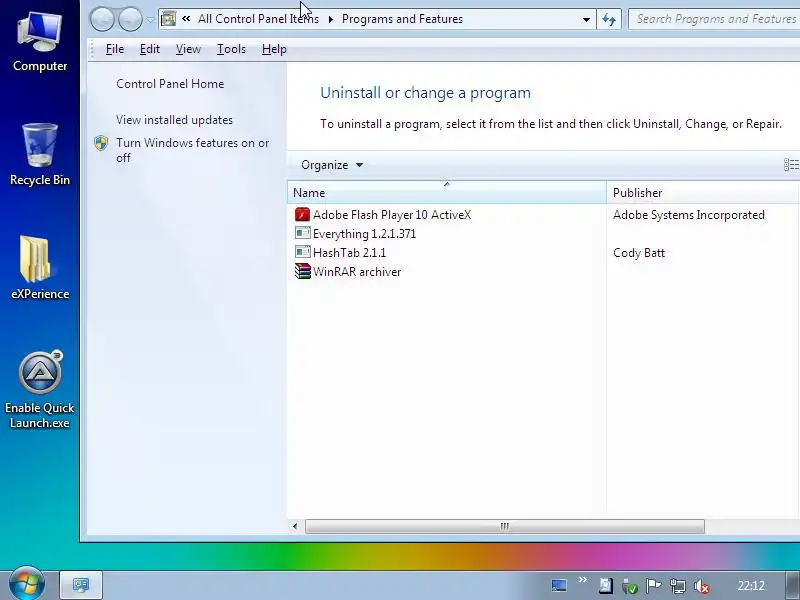800x600 pixels.
Task: Click All Control Panel Items breadcrumb
Action: tap(258, 19)
